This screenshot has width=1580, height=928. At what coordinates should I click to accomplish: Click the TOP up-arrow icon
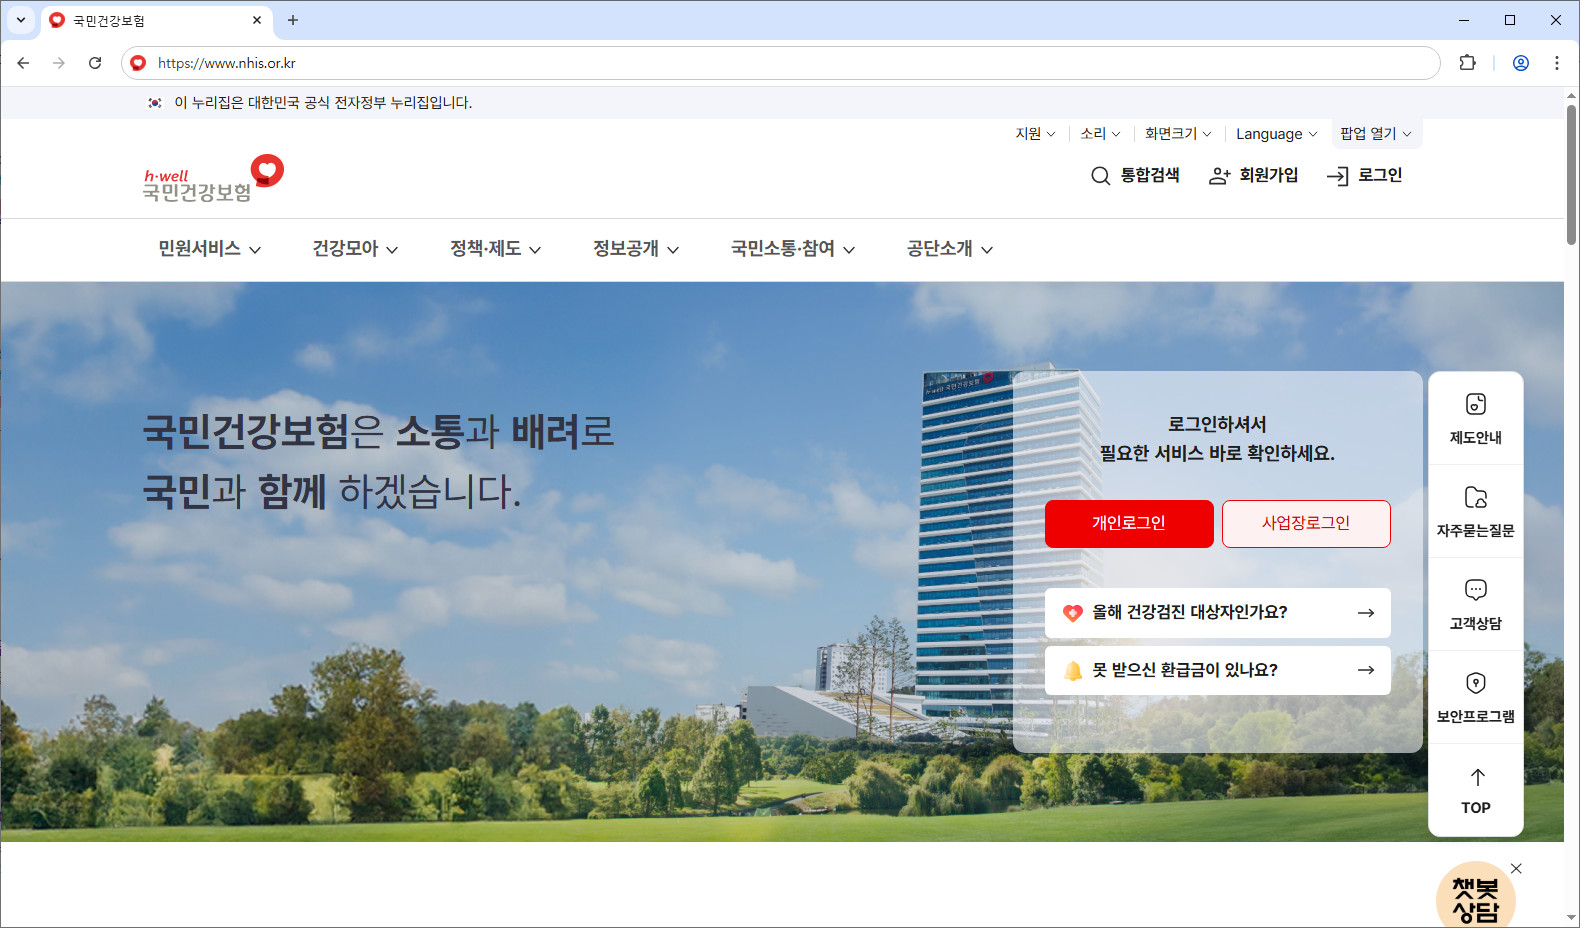pyautogui.click(x=1477, y=777)
